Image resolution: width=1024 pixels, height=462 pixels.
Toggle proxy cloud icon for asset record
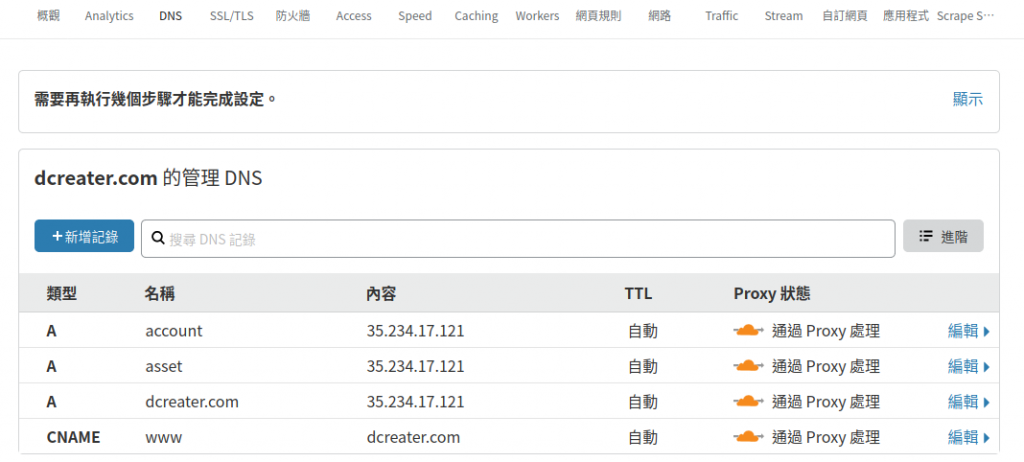[748, 366]
